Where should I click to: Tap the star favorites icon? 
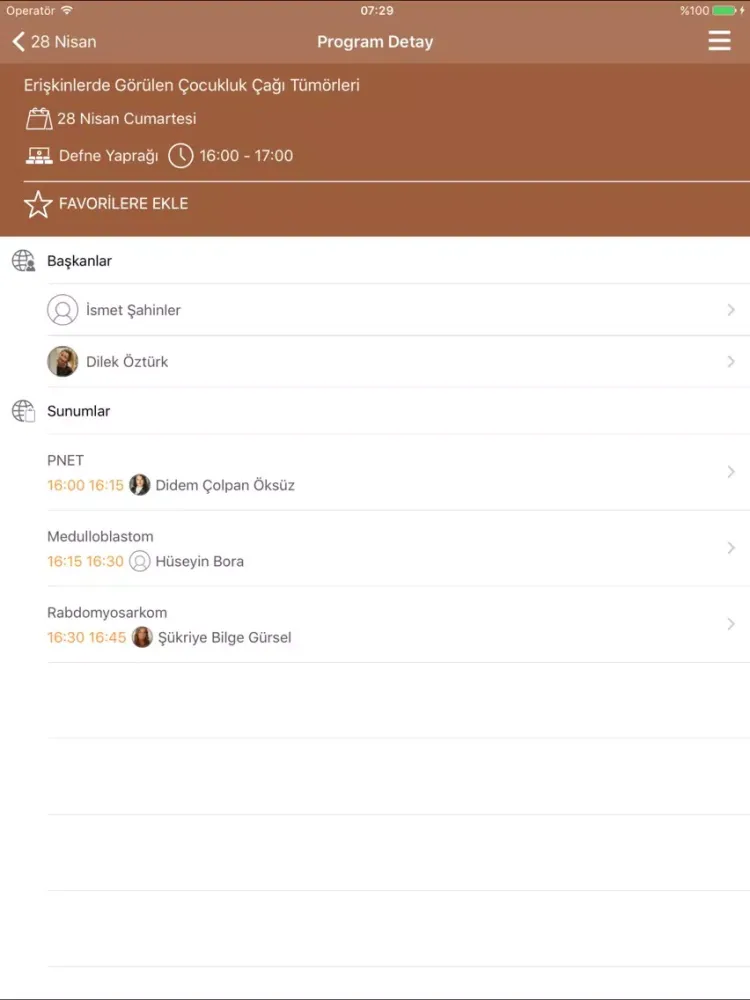[x=38, y=204]
